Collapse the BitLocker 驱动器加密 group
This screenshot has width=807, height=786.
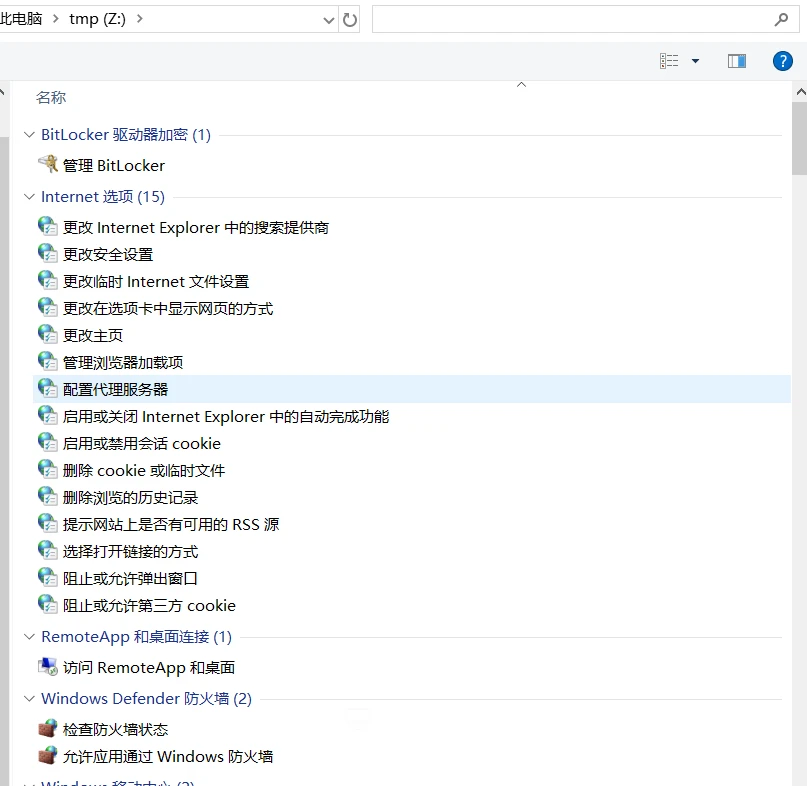coord(29,134)
